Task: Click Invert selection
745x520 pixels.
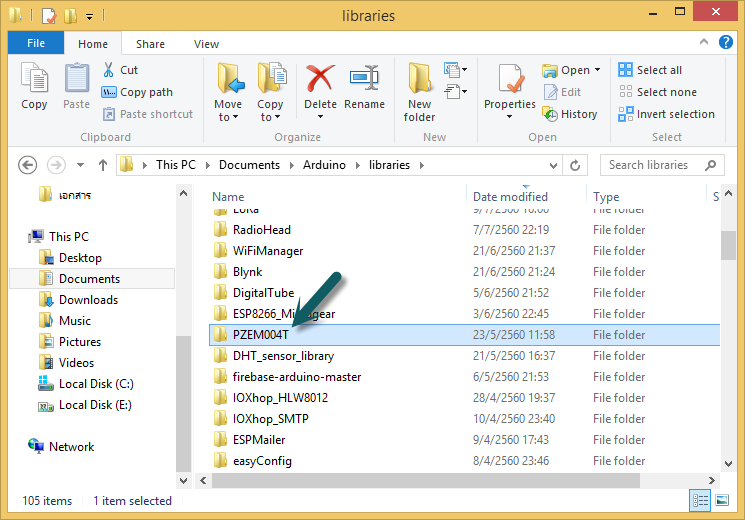Action: tap(667, 114)
